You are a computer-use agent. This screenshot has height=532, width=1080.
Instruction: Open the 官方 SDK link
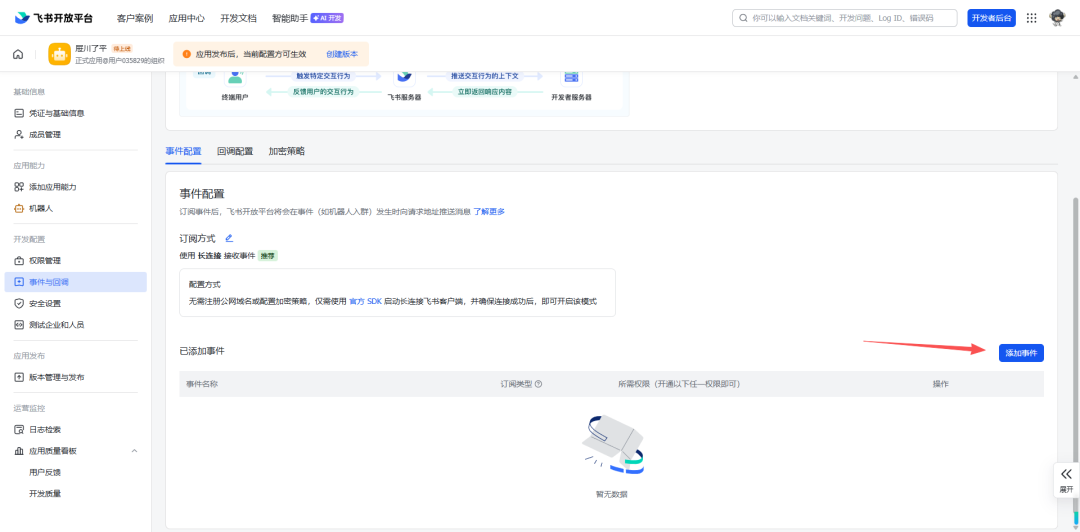point(365,301)
